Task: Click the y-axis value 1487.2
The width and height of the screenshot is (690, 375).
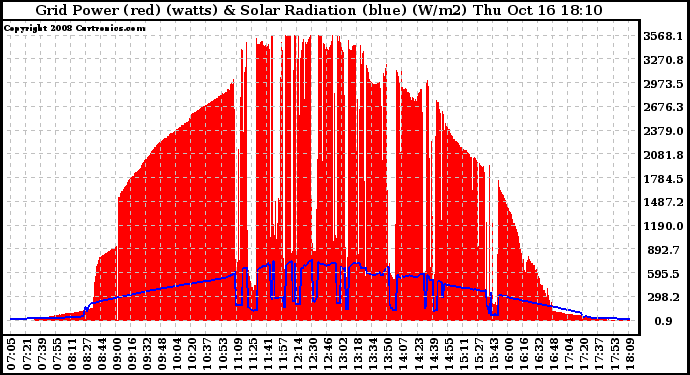Action: (663, 202)
